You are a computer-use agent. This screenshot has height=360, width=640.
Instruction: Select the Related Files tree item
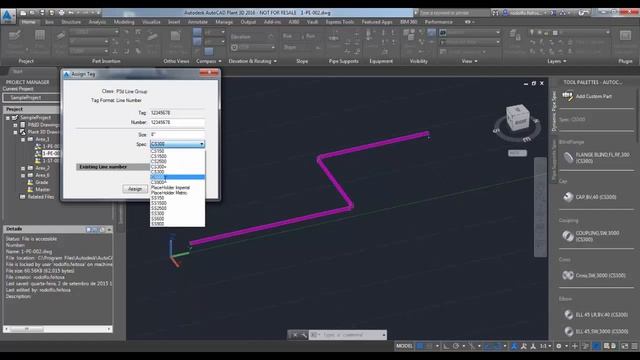40,197
